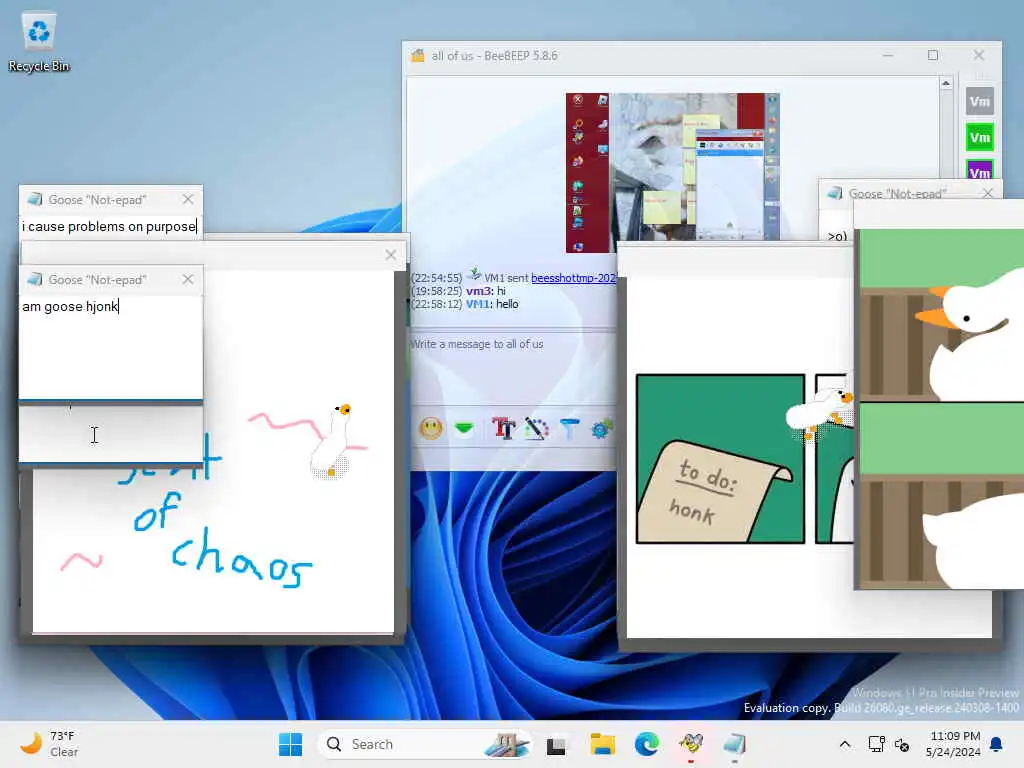
Task: Open the font TT selector in BeeBEEP
Action: [504, 428]
